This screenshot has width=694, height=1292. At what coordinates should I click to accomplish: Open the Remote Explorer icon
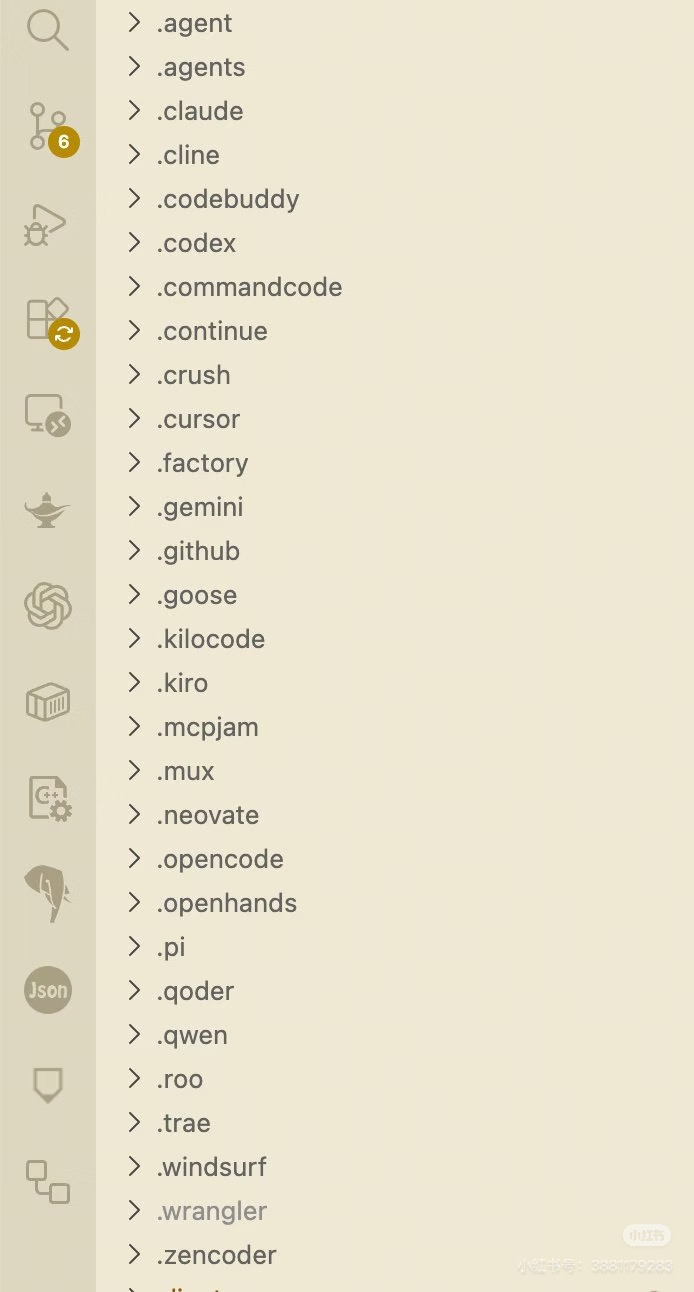[47, 414]
